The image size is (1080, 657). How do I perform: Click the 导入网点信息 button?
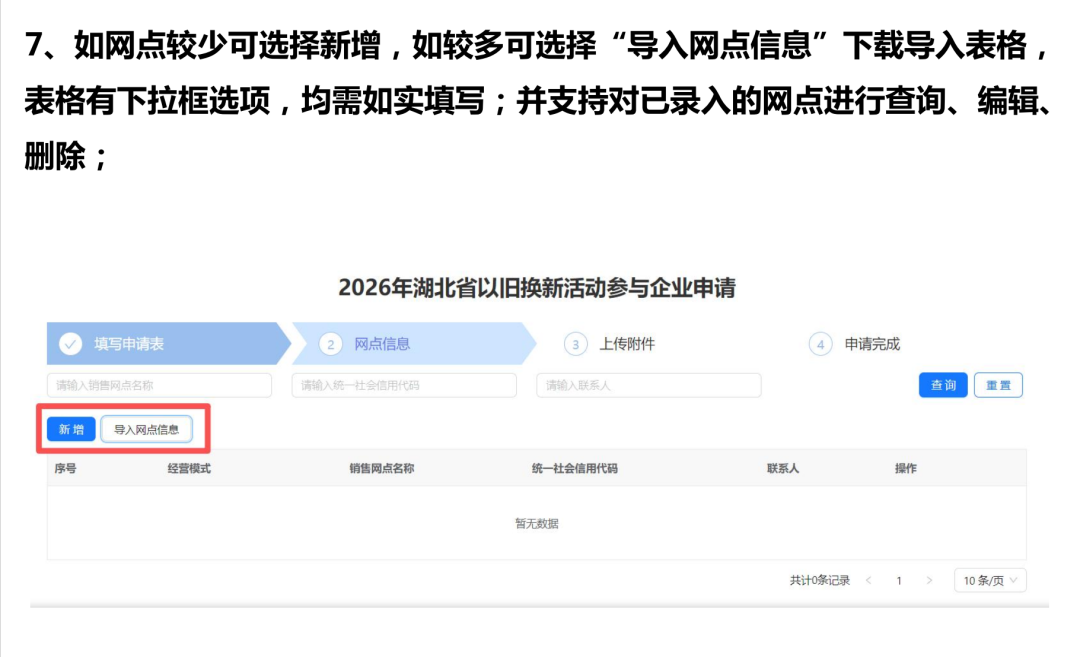click(x=146, y=429)
